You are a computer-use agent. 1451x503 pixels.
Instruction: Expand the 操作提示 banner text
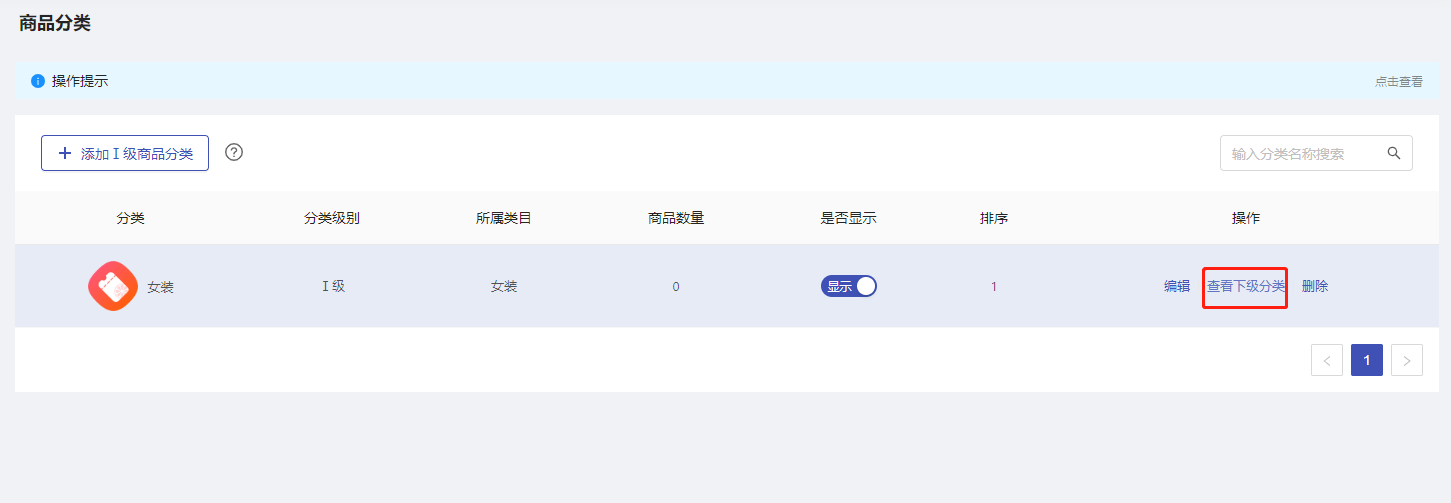click(80, 81)
